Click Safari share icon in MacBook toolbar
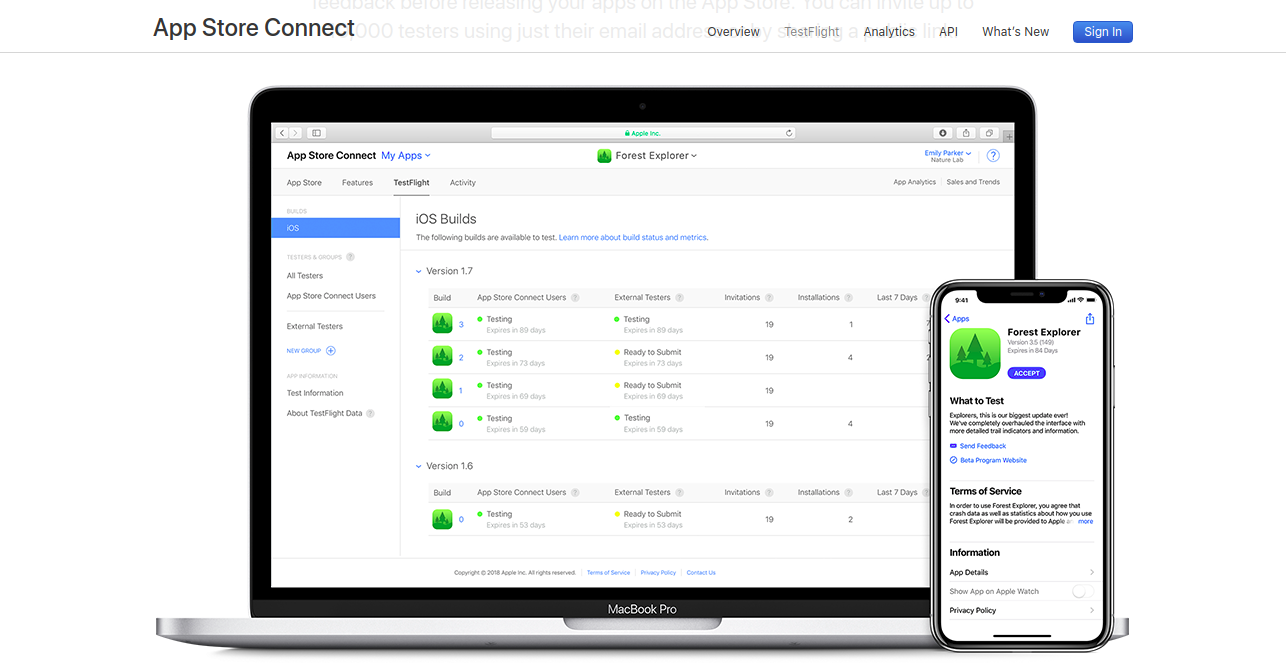 click(966, 132)
